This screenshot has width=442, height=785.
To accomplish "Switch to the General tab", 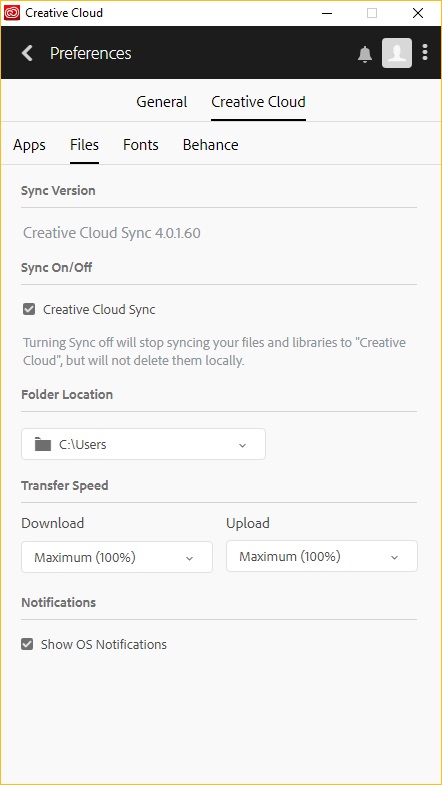I will click(x=162, y=102).
